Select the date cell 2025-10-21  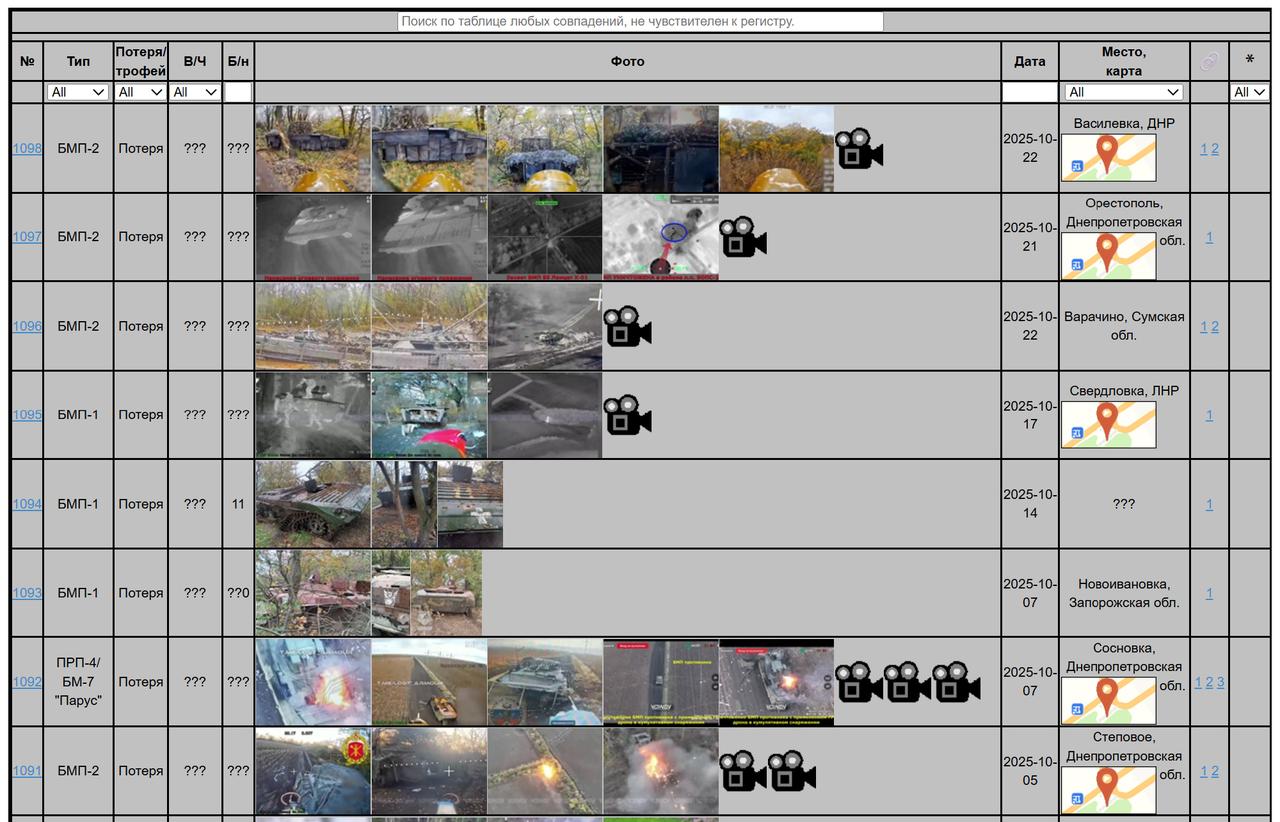[x=1030, y=237]
